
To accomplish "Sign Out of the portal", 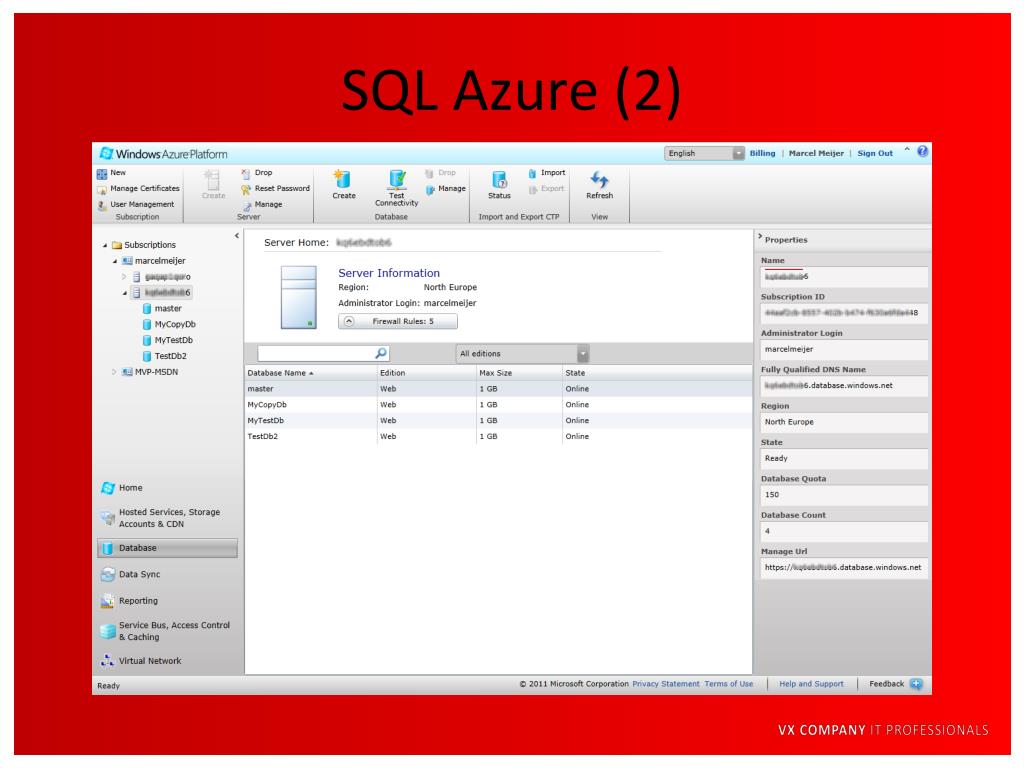I will [875, 153].
